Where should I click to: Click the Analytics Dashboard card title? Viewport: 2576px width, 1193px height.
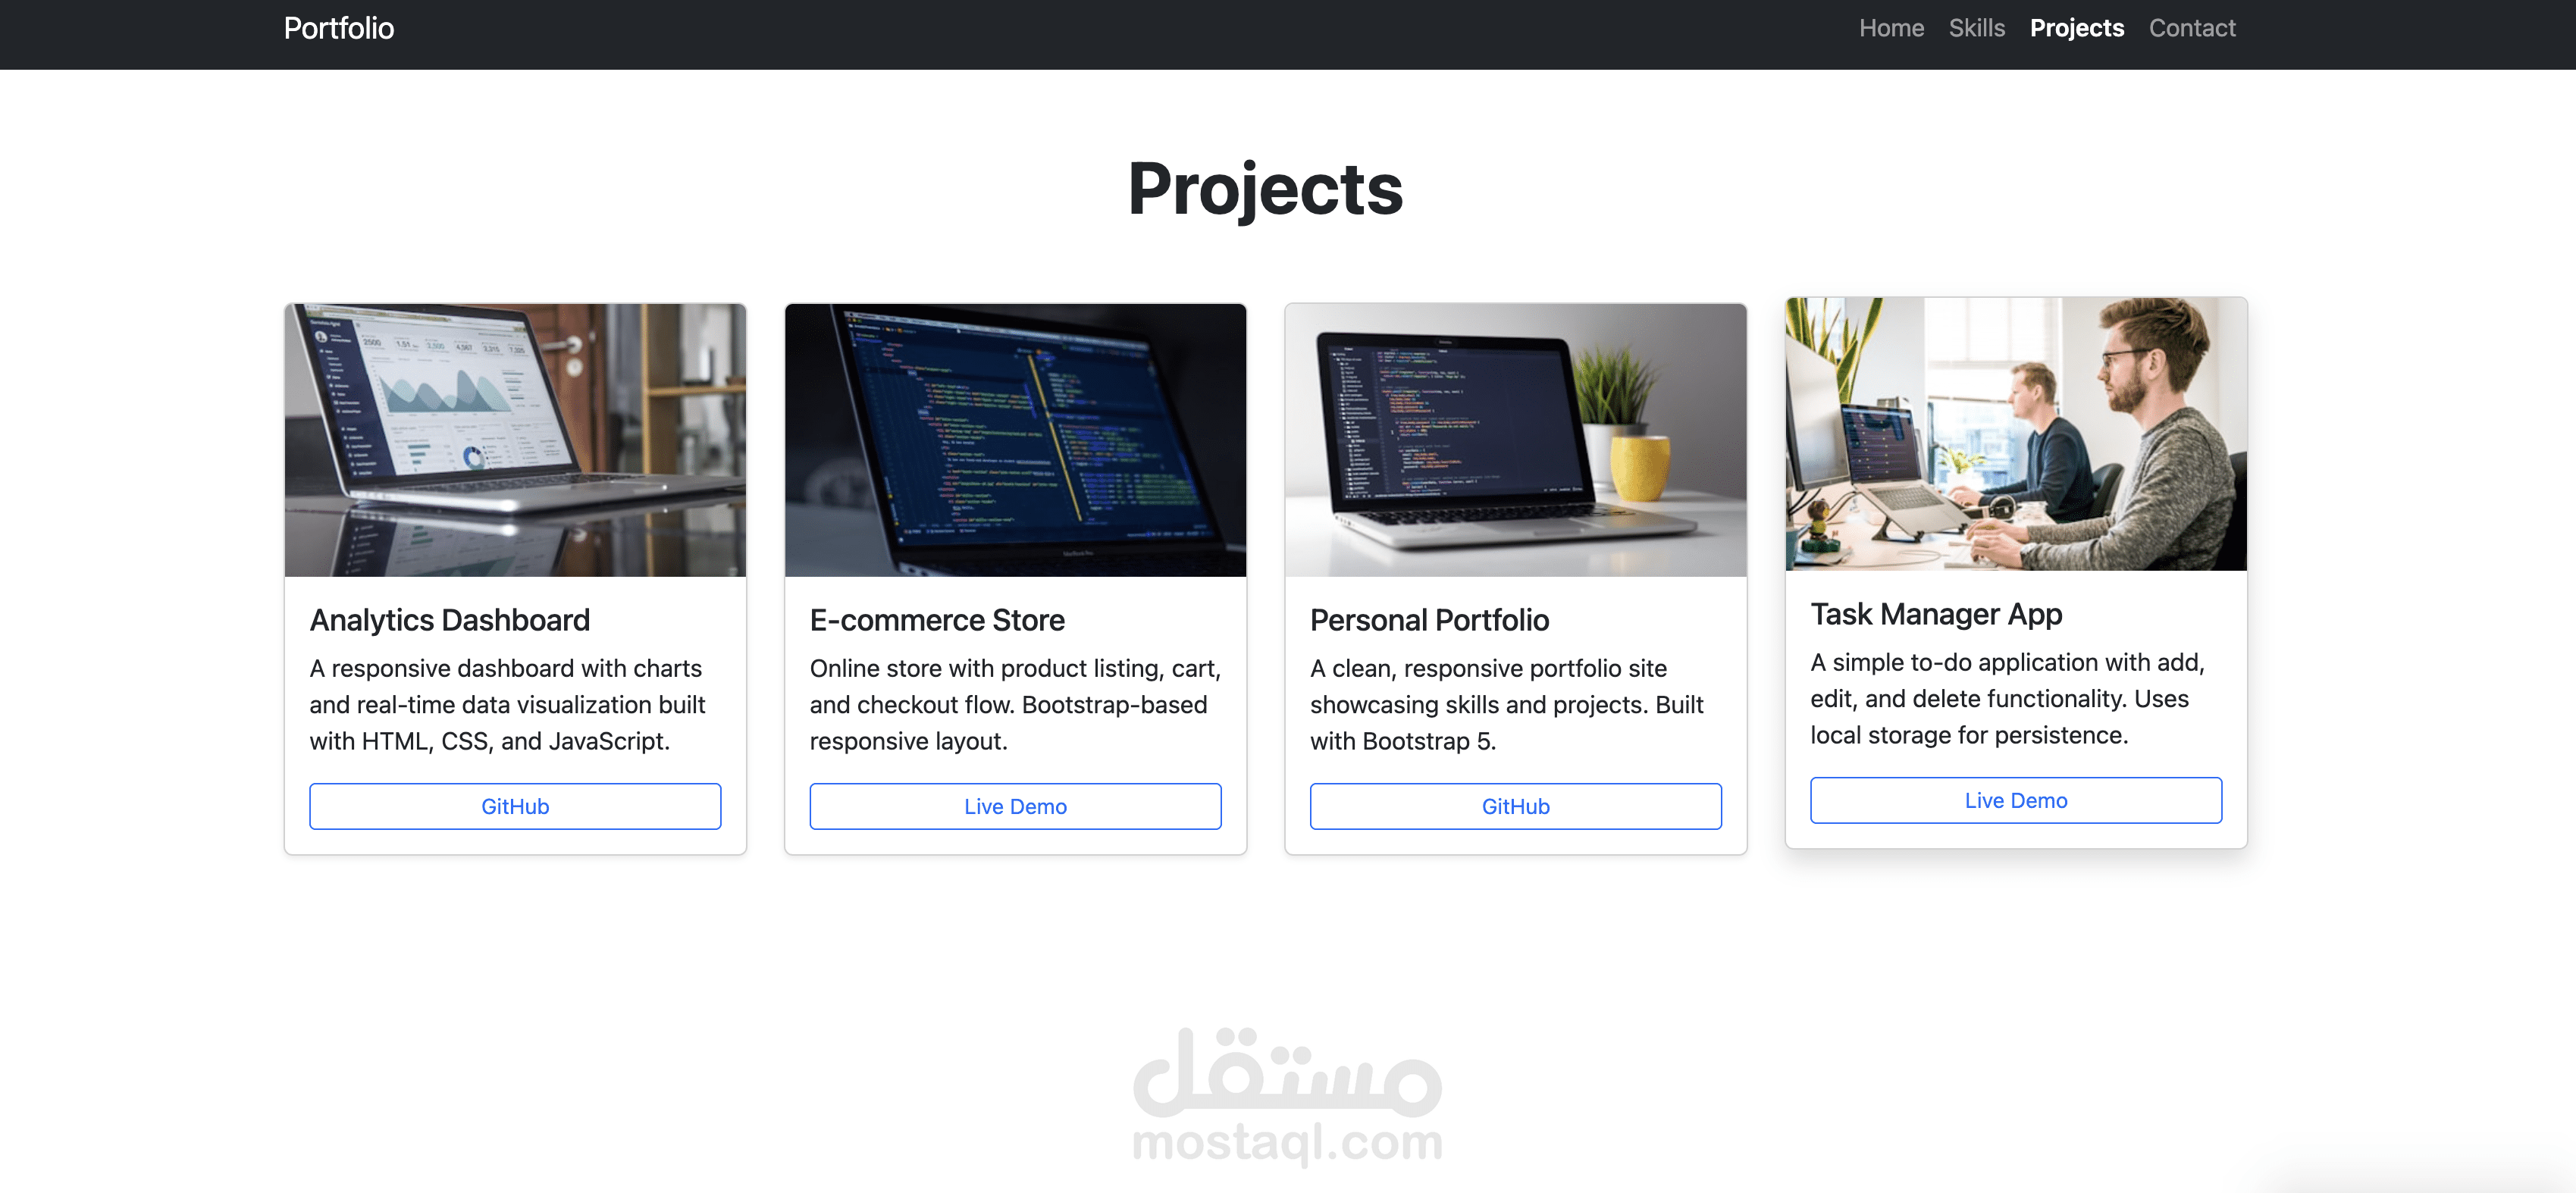(x=449, y=620)
